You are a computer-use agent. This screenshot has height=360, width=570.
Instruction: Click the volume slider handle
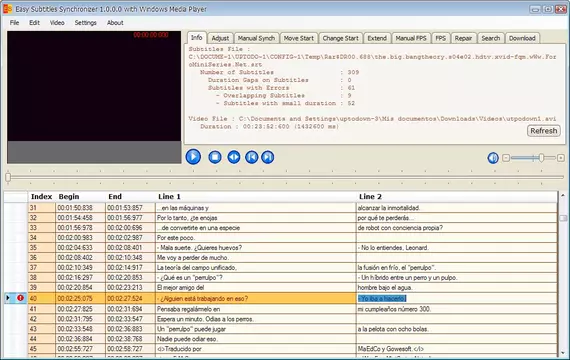[x=541, y=157]
